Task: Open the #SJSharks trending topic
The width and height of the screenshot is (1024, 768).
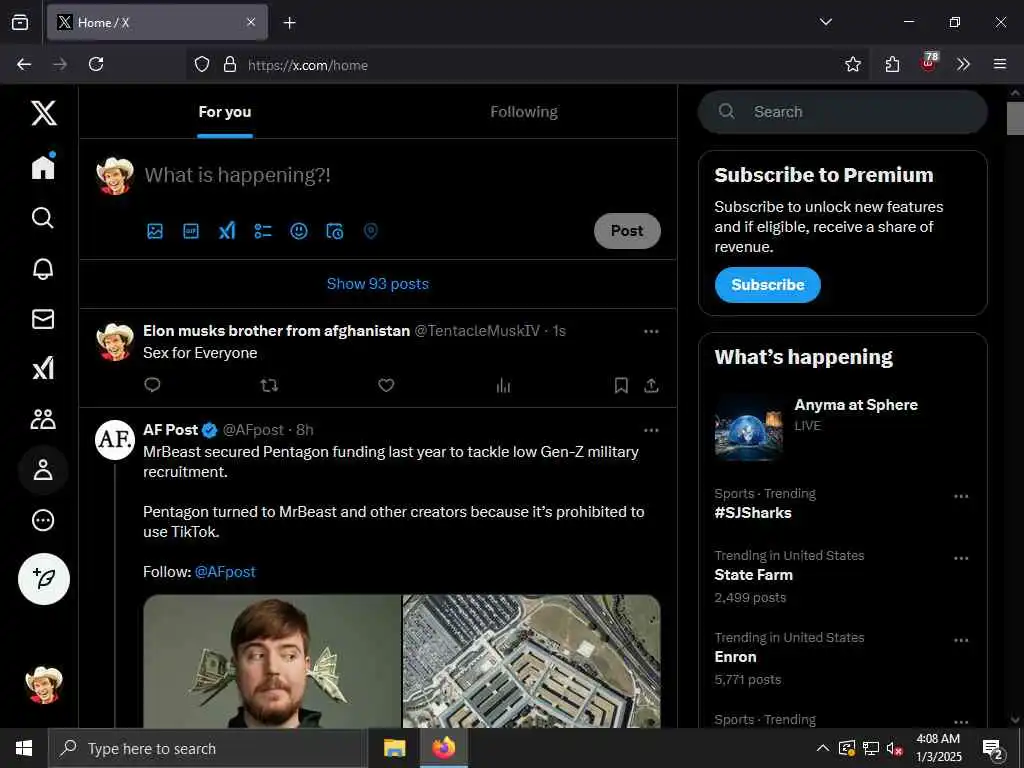Action: [753, 513]
